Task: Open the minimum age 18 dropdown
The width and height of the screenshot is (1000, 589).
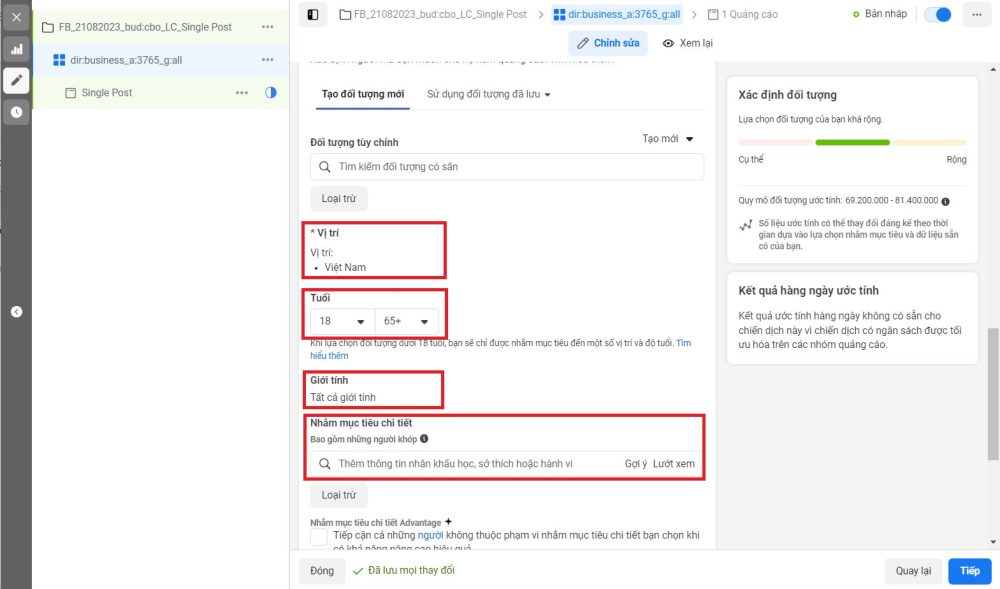Action: coord(342,321)
